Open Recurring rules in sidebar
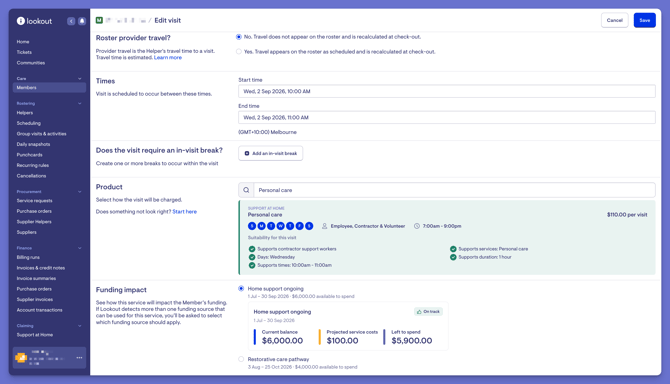The height and width of the screenshot is (384, 670). [x=33, y=165]
